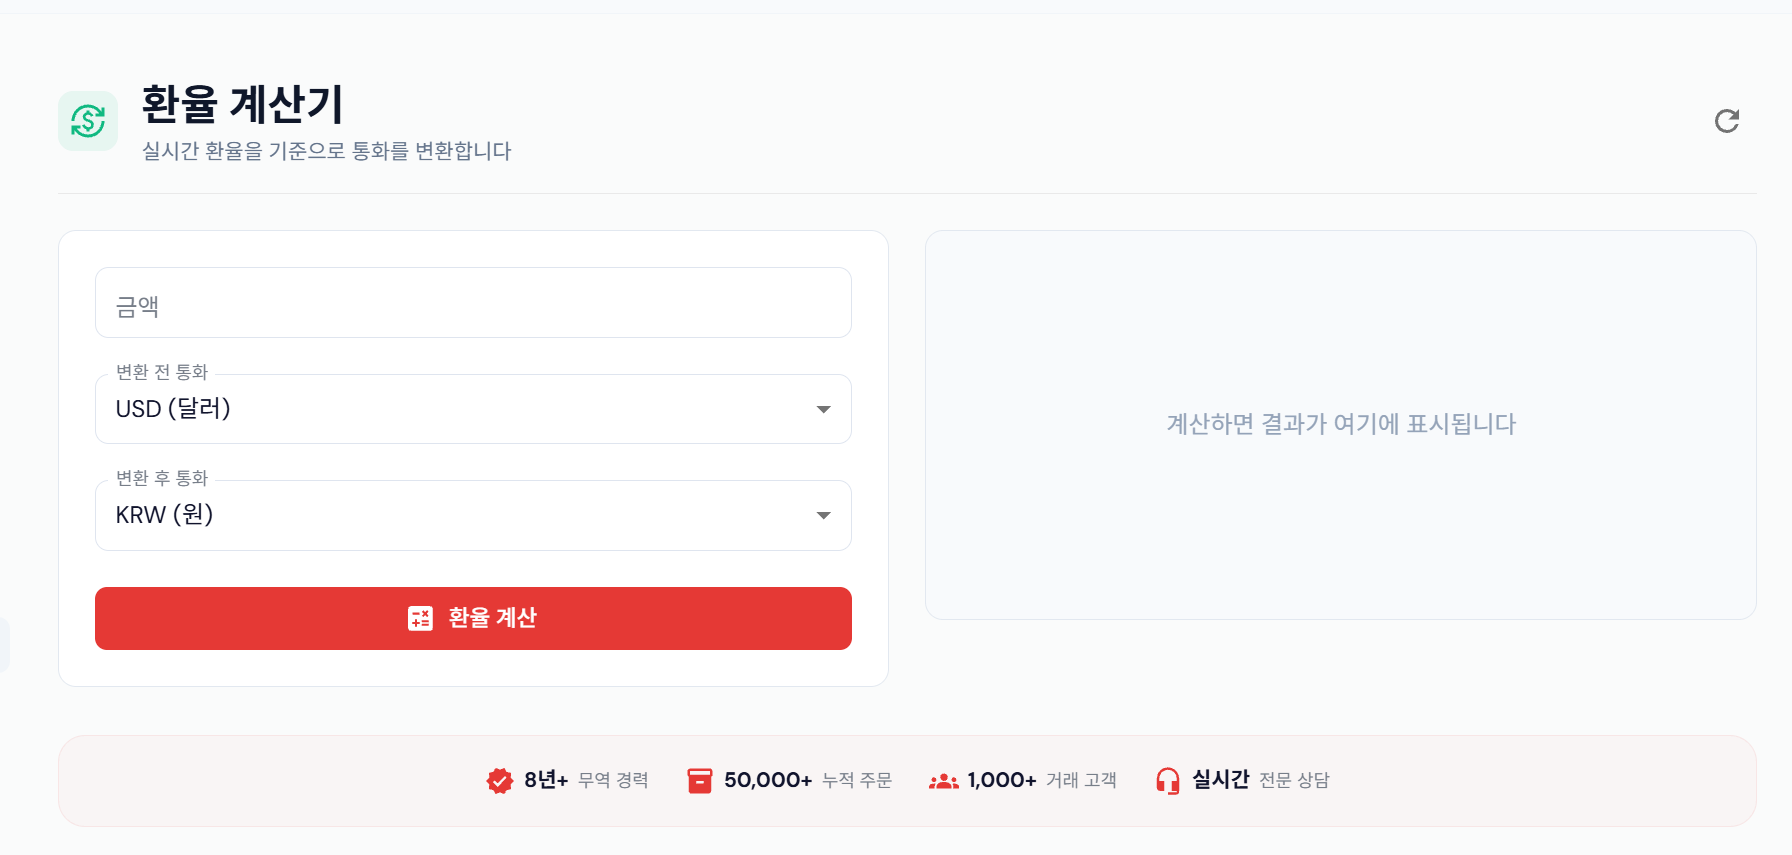Open the 변환 전 통화 USD dropdown
The height and width of the screenshot is (855, 1792).
point(473,409)
